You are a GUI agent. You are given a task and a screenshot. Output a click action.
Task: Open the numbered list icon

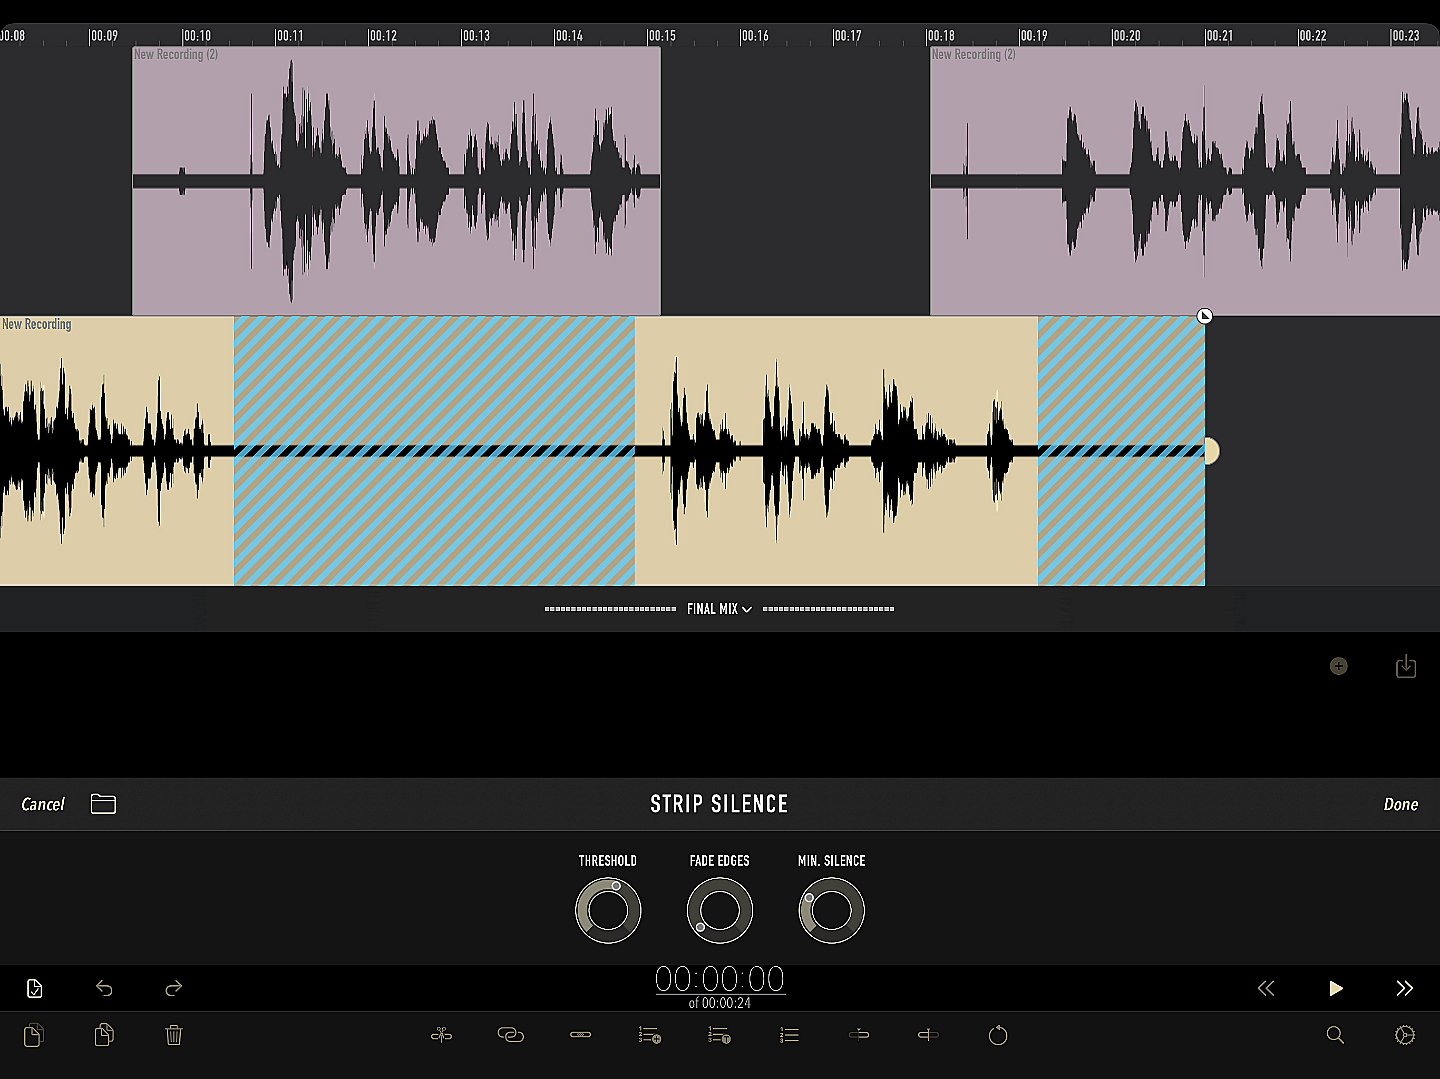pos(789,1035)
